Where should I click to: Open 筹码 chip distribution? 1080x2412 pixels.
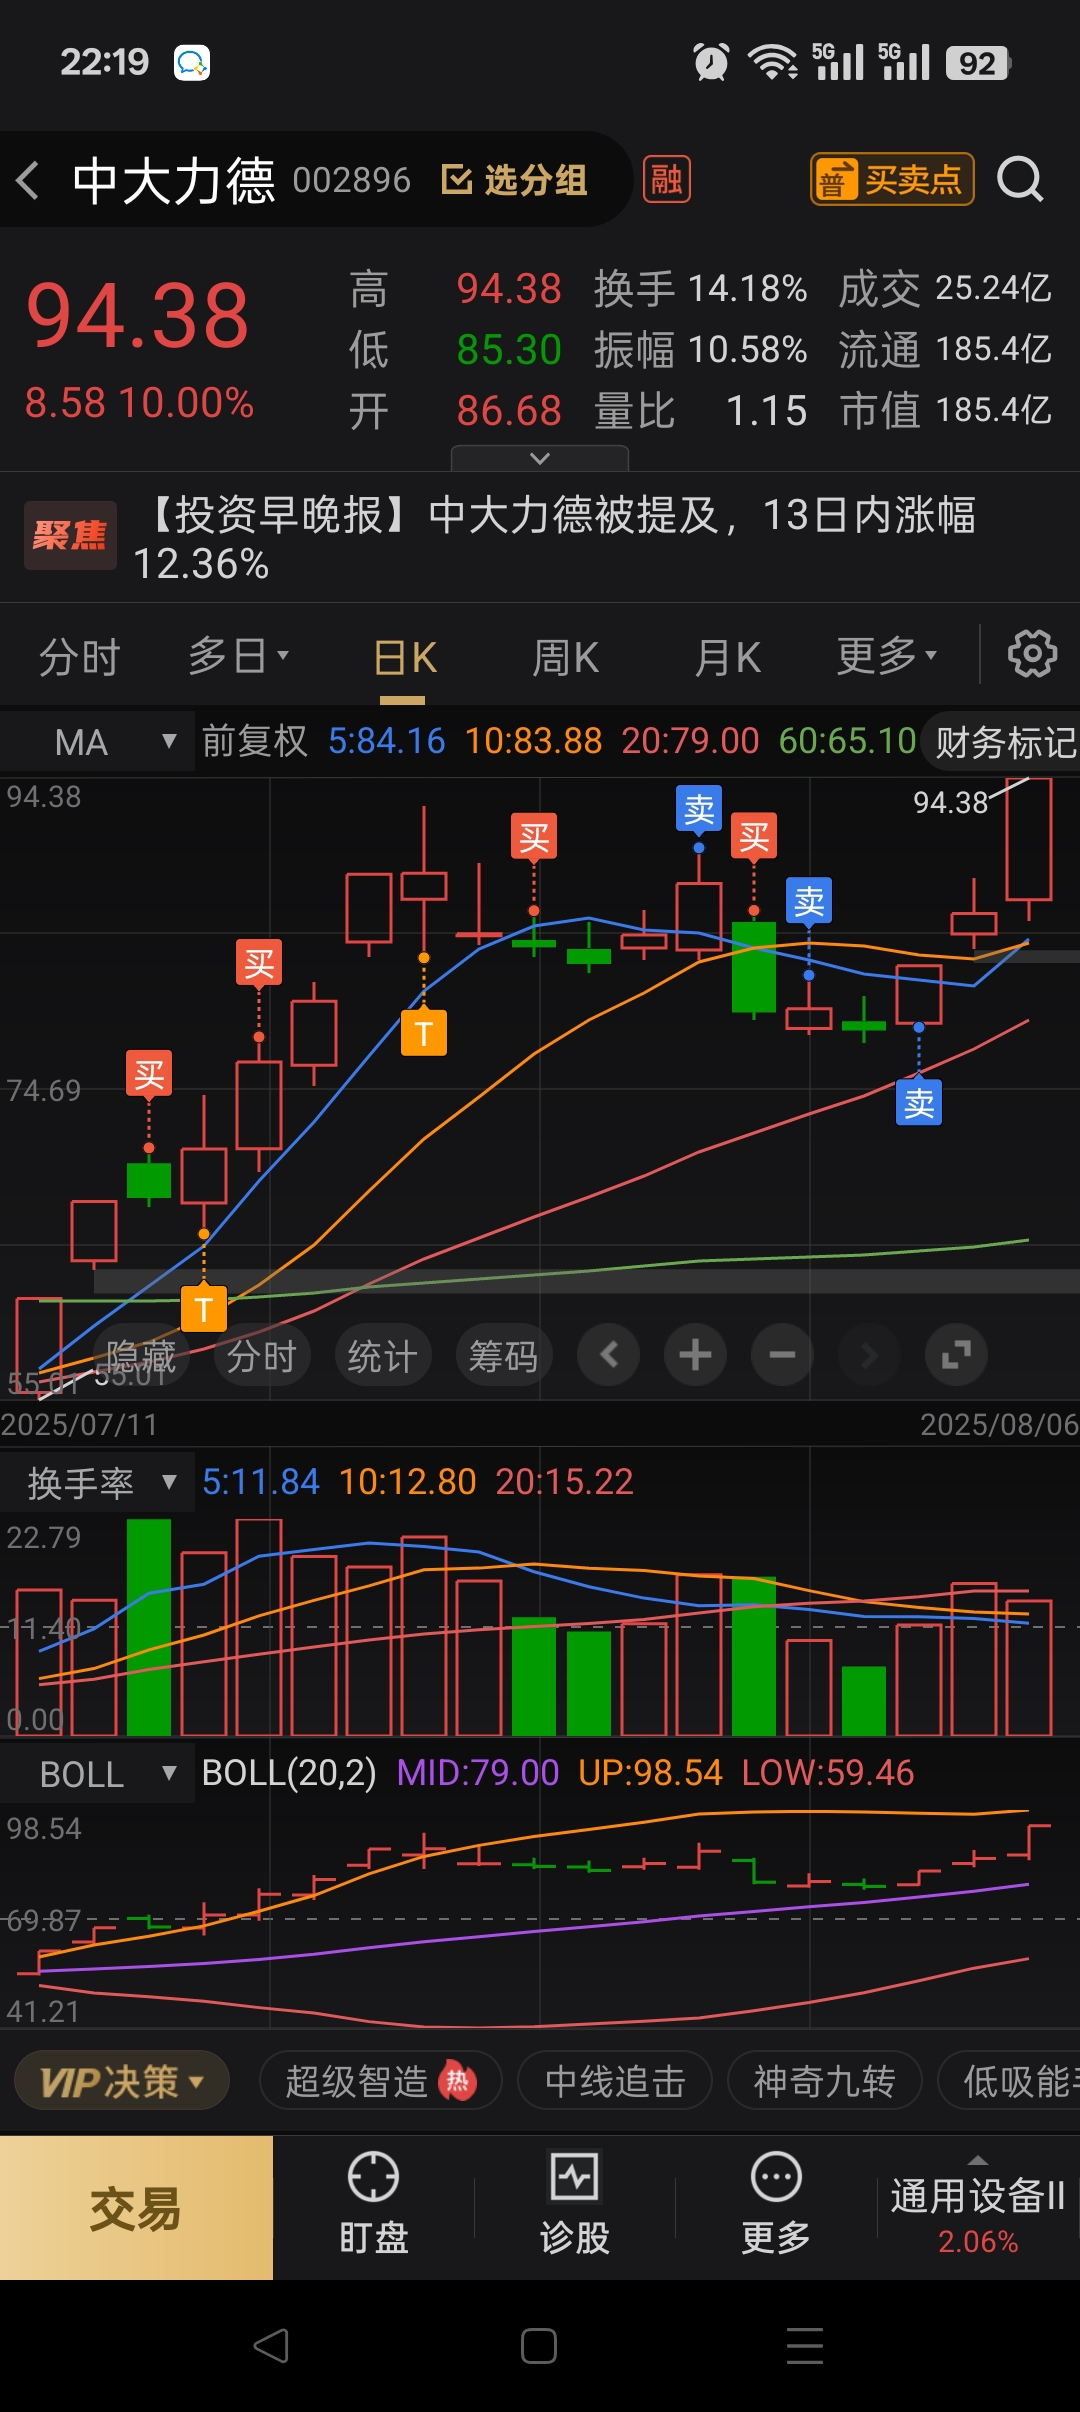[x=504, y=1356]
